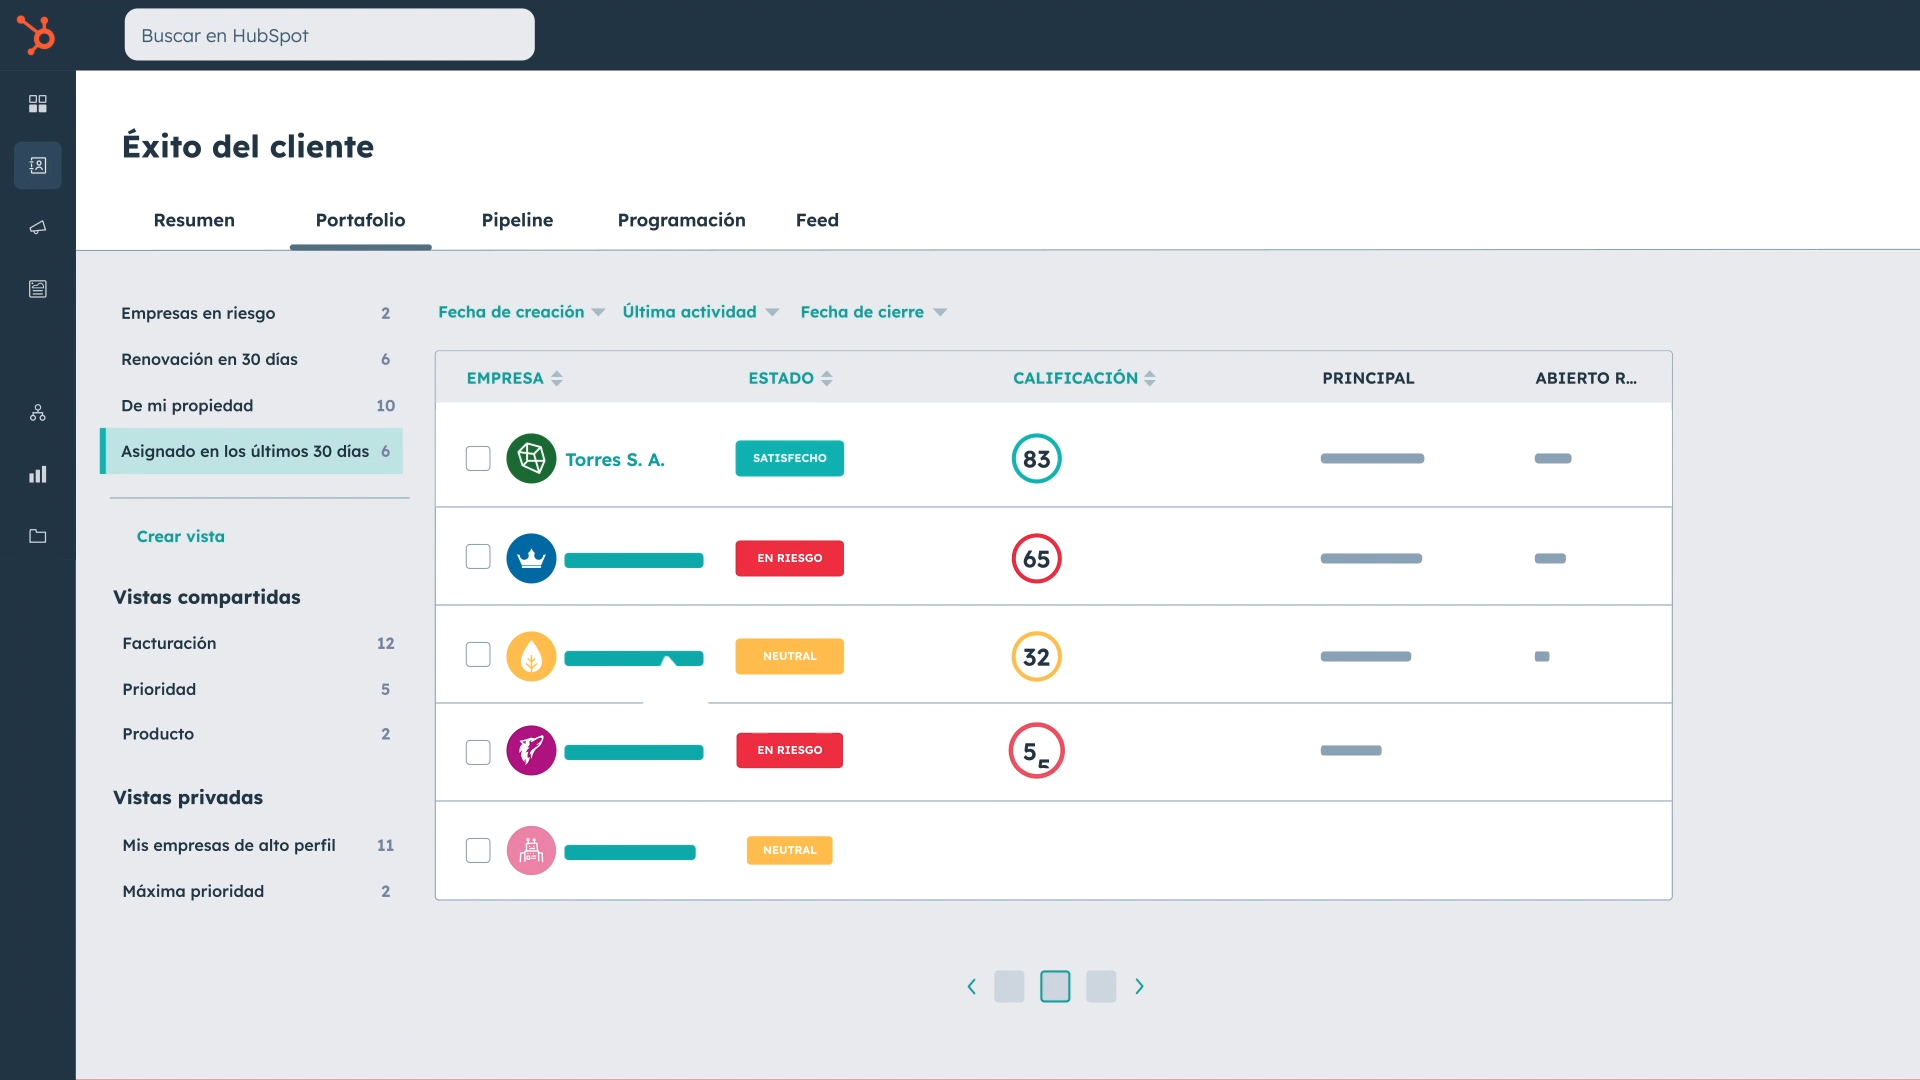Click the Crear vista link
Screen dimensions: 1920x1080
[x=181, y=537]
